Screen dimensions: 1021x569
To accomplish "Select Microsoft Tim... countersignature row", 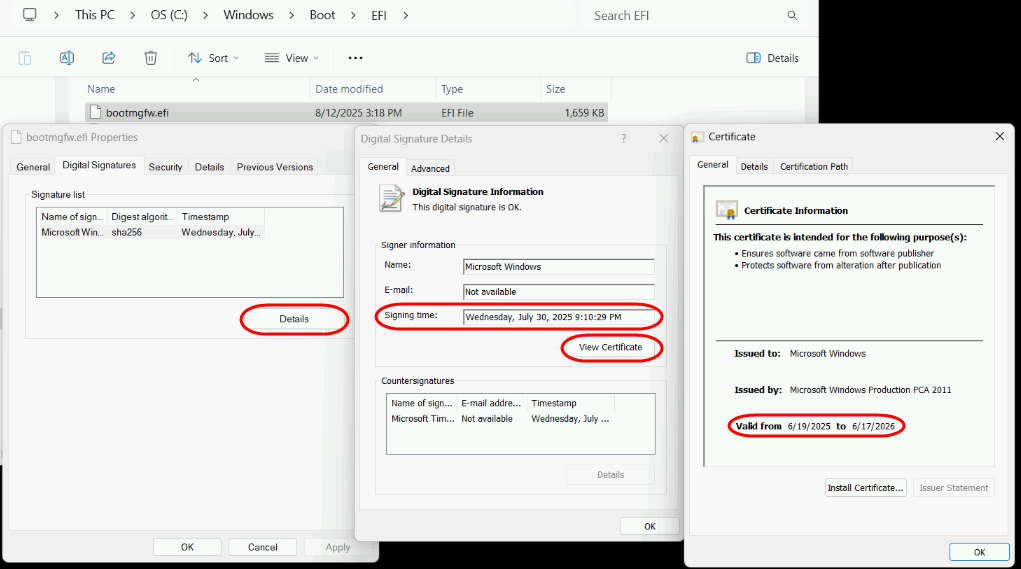I will 500,419.
